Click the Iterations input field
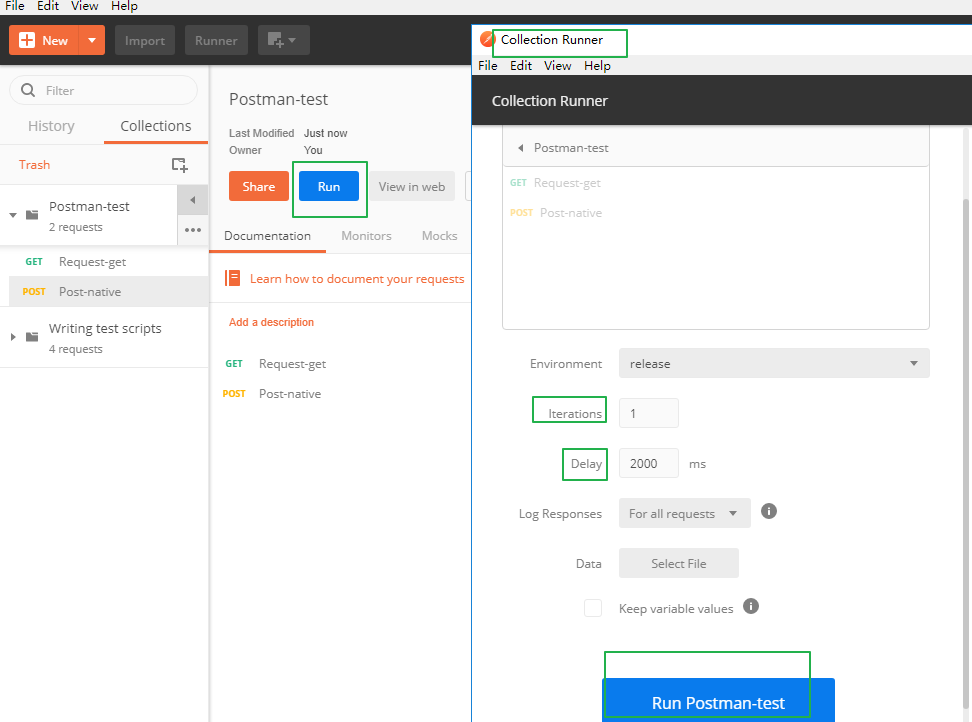Viewport: 972px width, 722px height. point(648,413)
